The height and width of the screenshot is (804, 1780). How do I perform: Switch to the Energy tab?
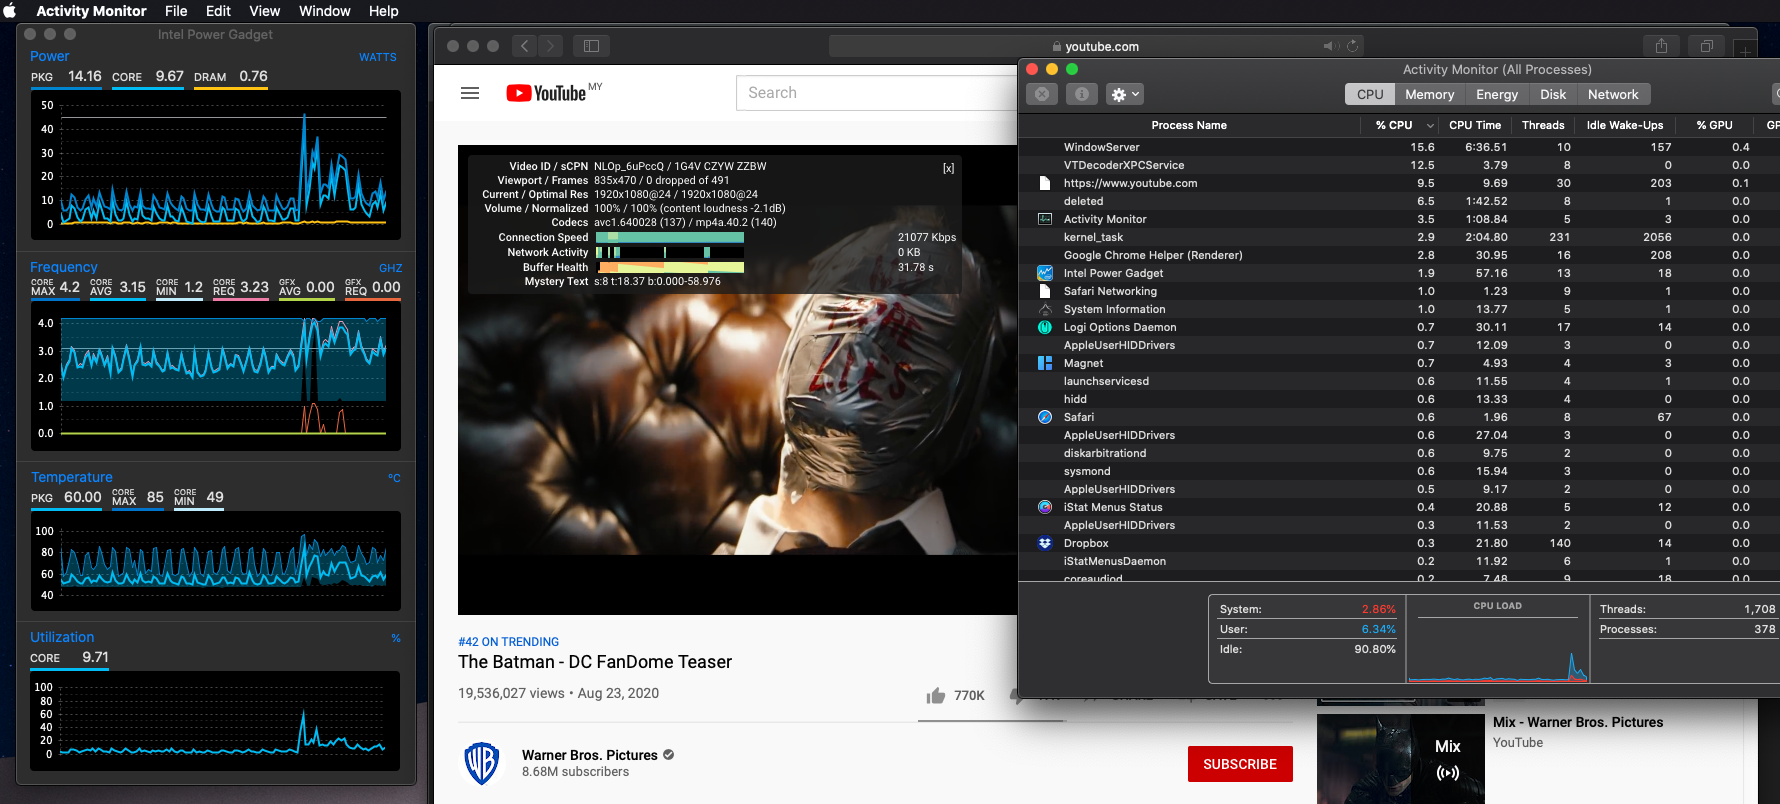pos(1497,94)
